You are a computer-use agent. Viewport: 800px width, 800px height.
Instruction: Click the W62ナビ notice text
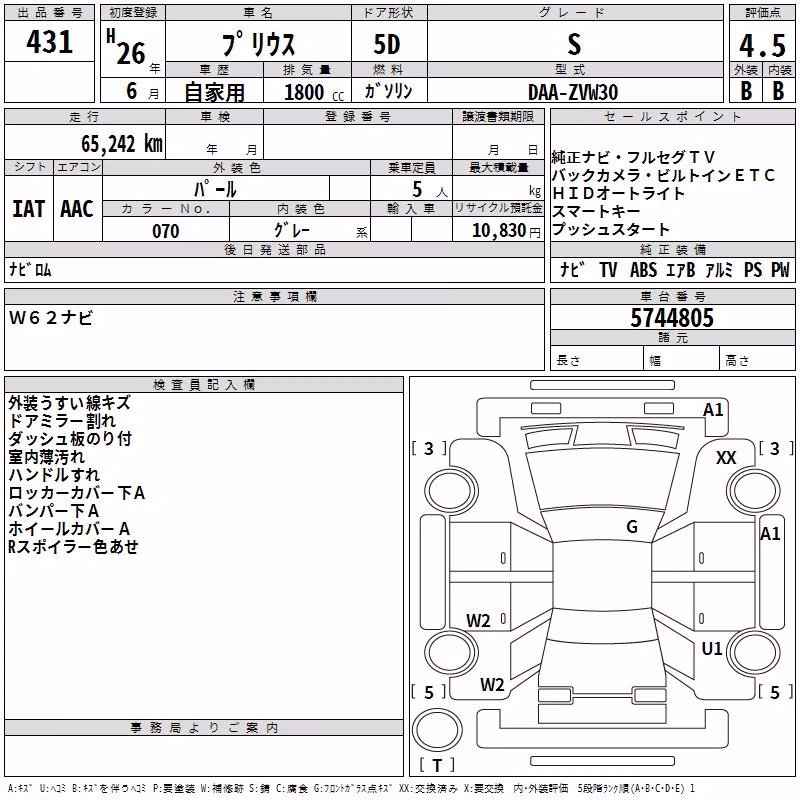51,318
